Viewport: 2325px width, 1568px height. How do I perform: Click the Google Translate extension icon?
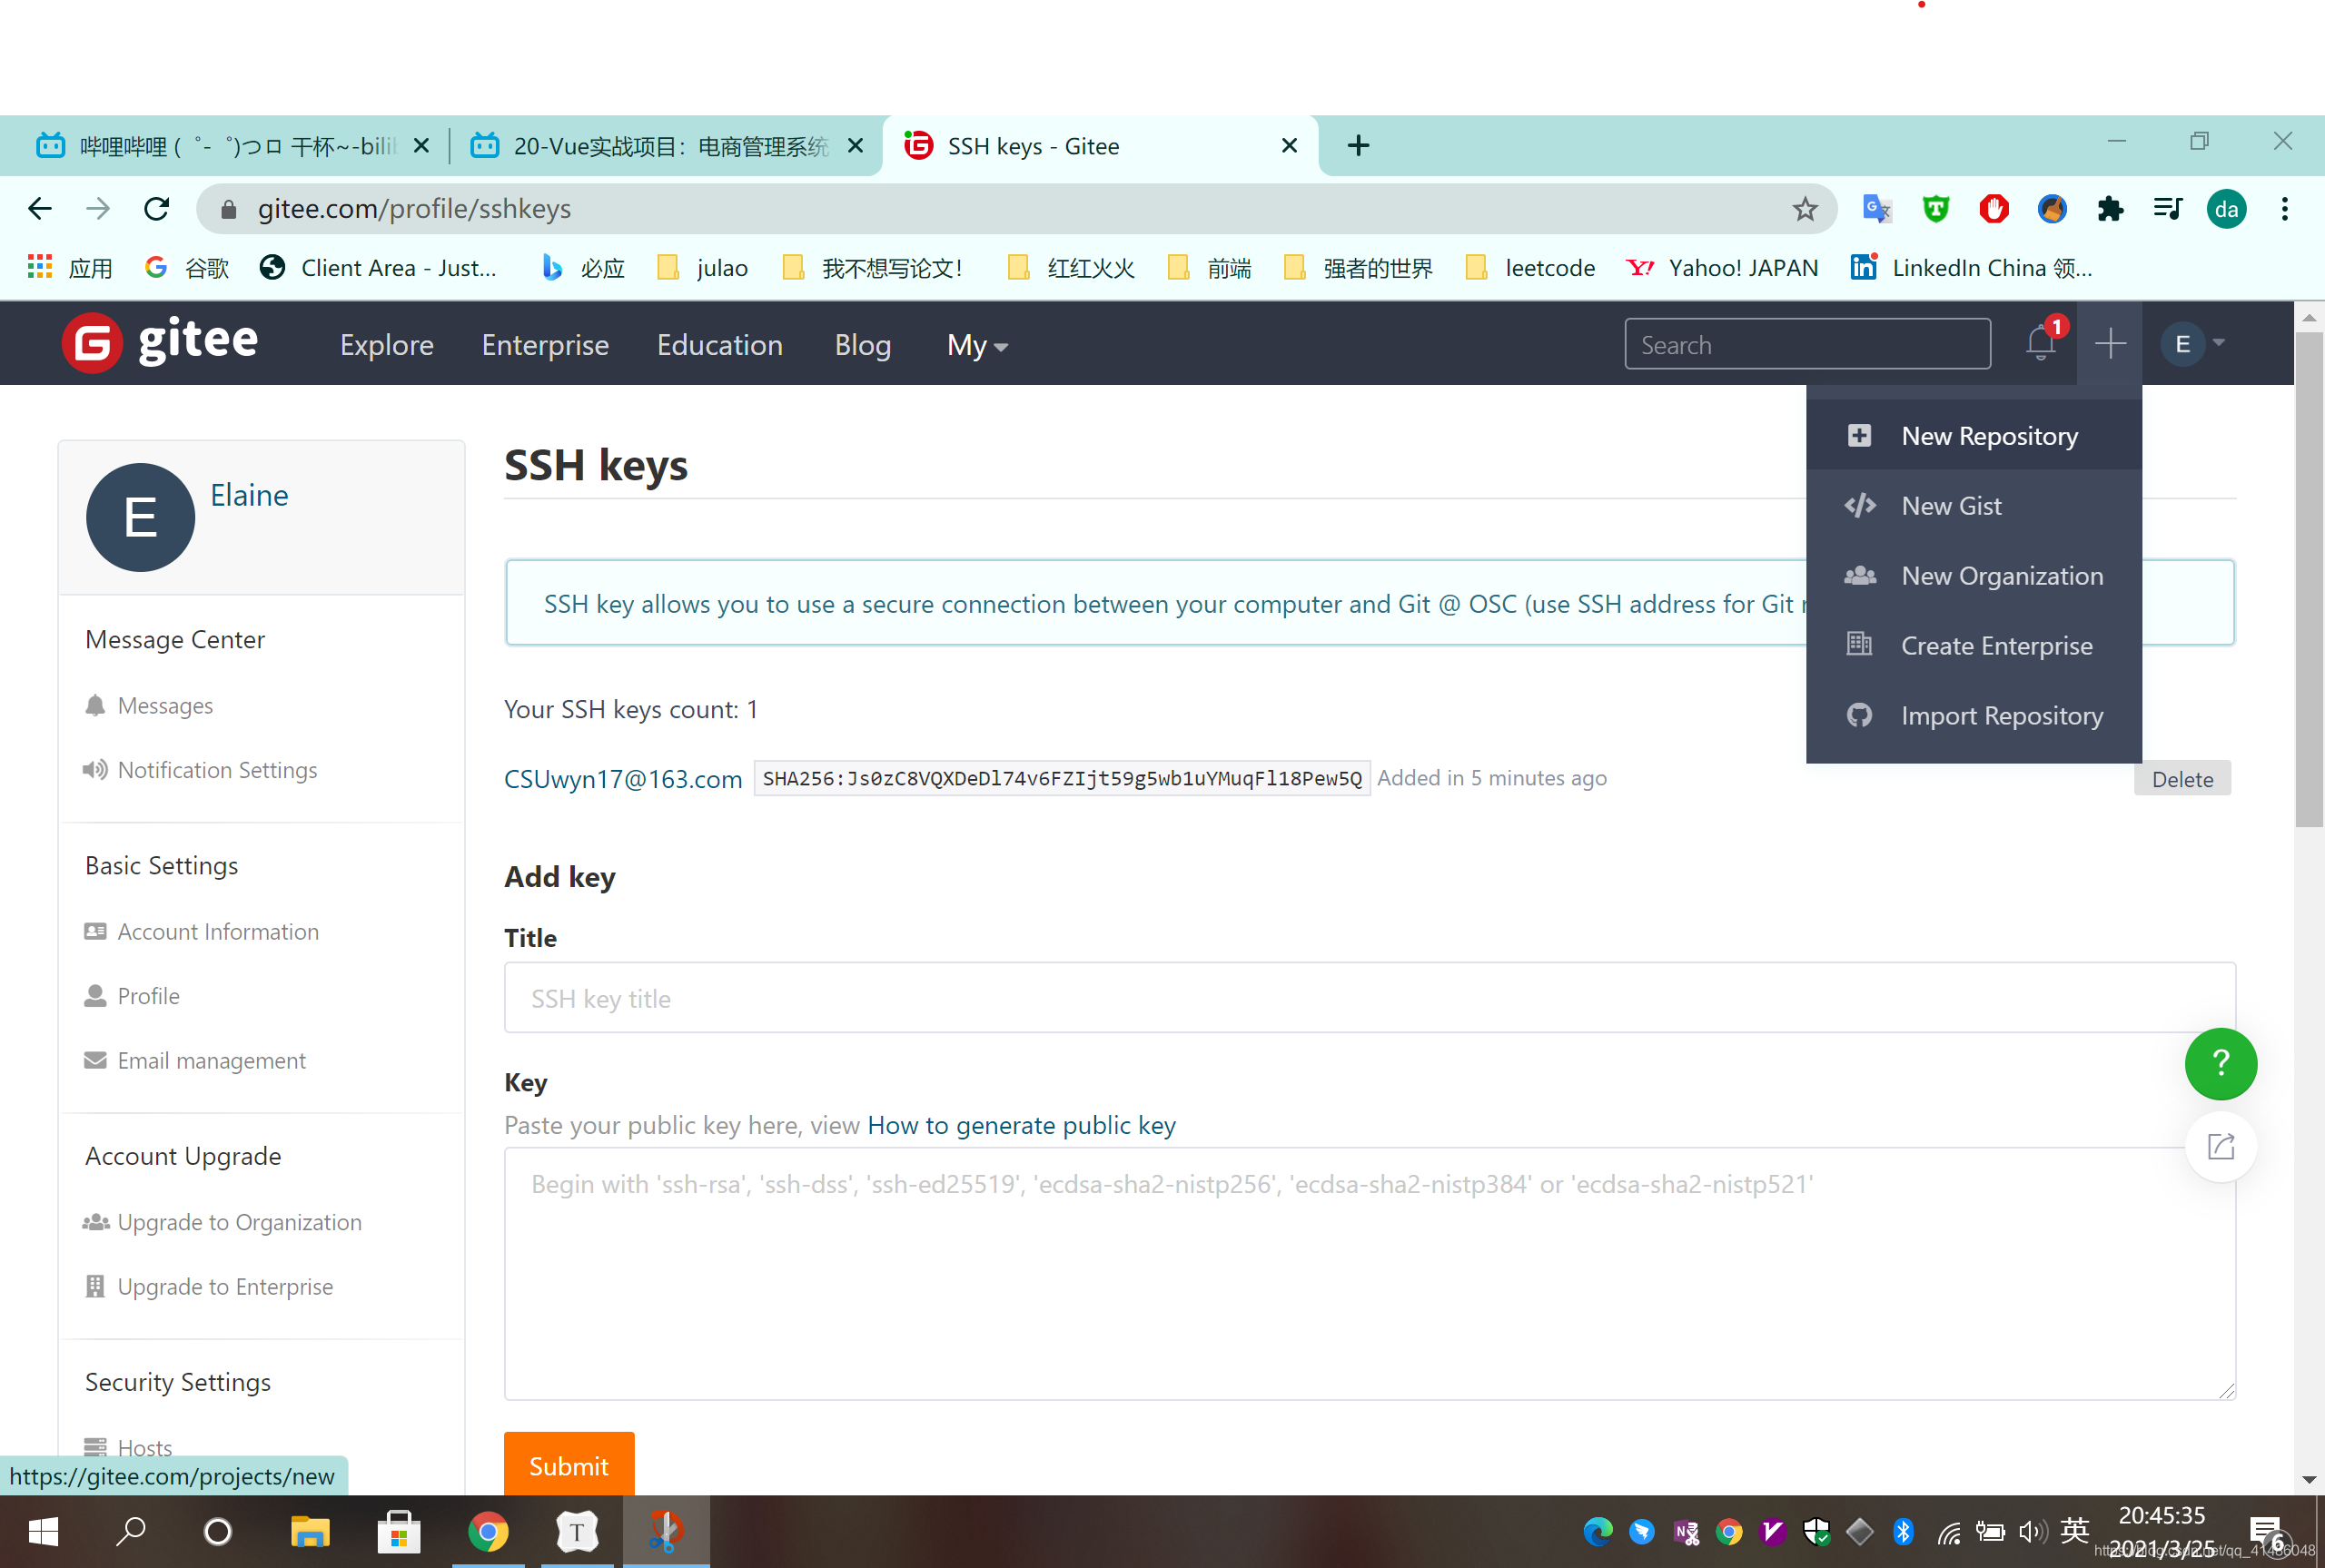point(1876,209)
